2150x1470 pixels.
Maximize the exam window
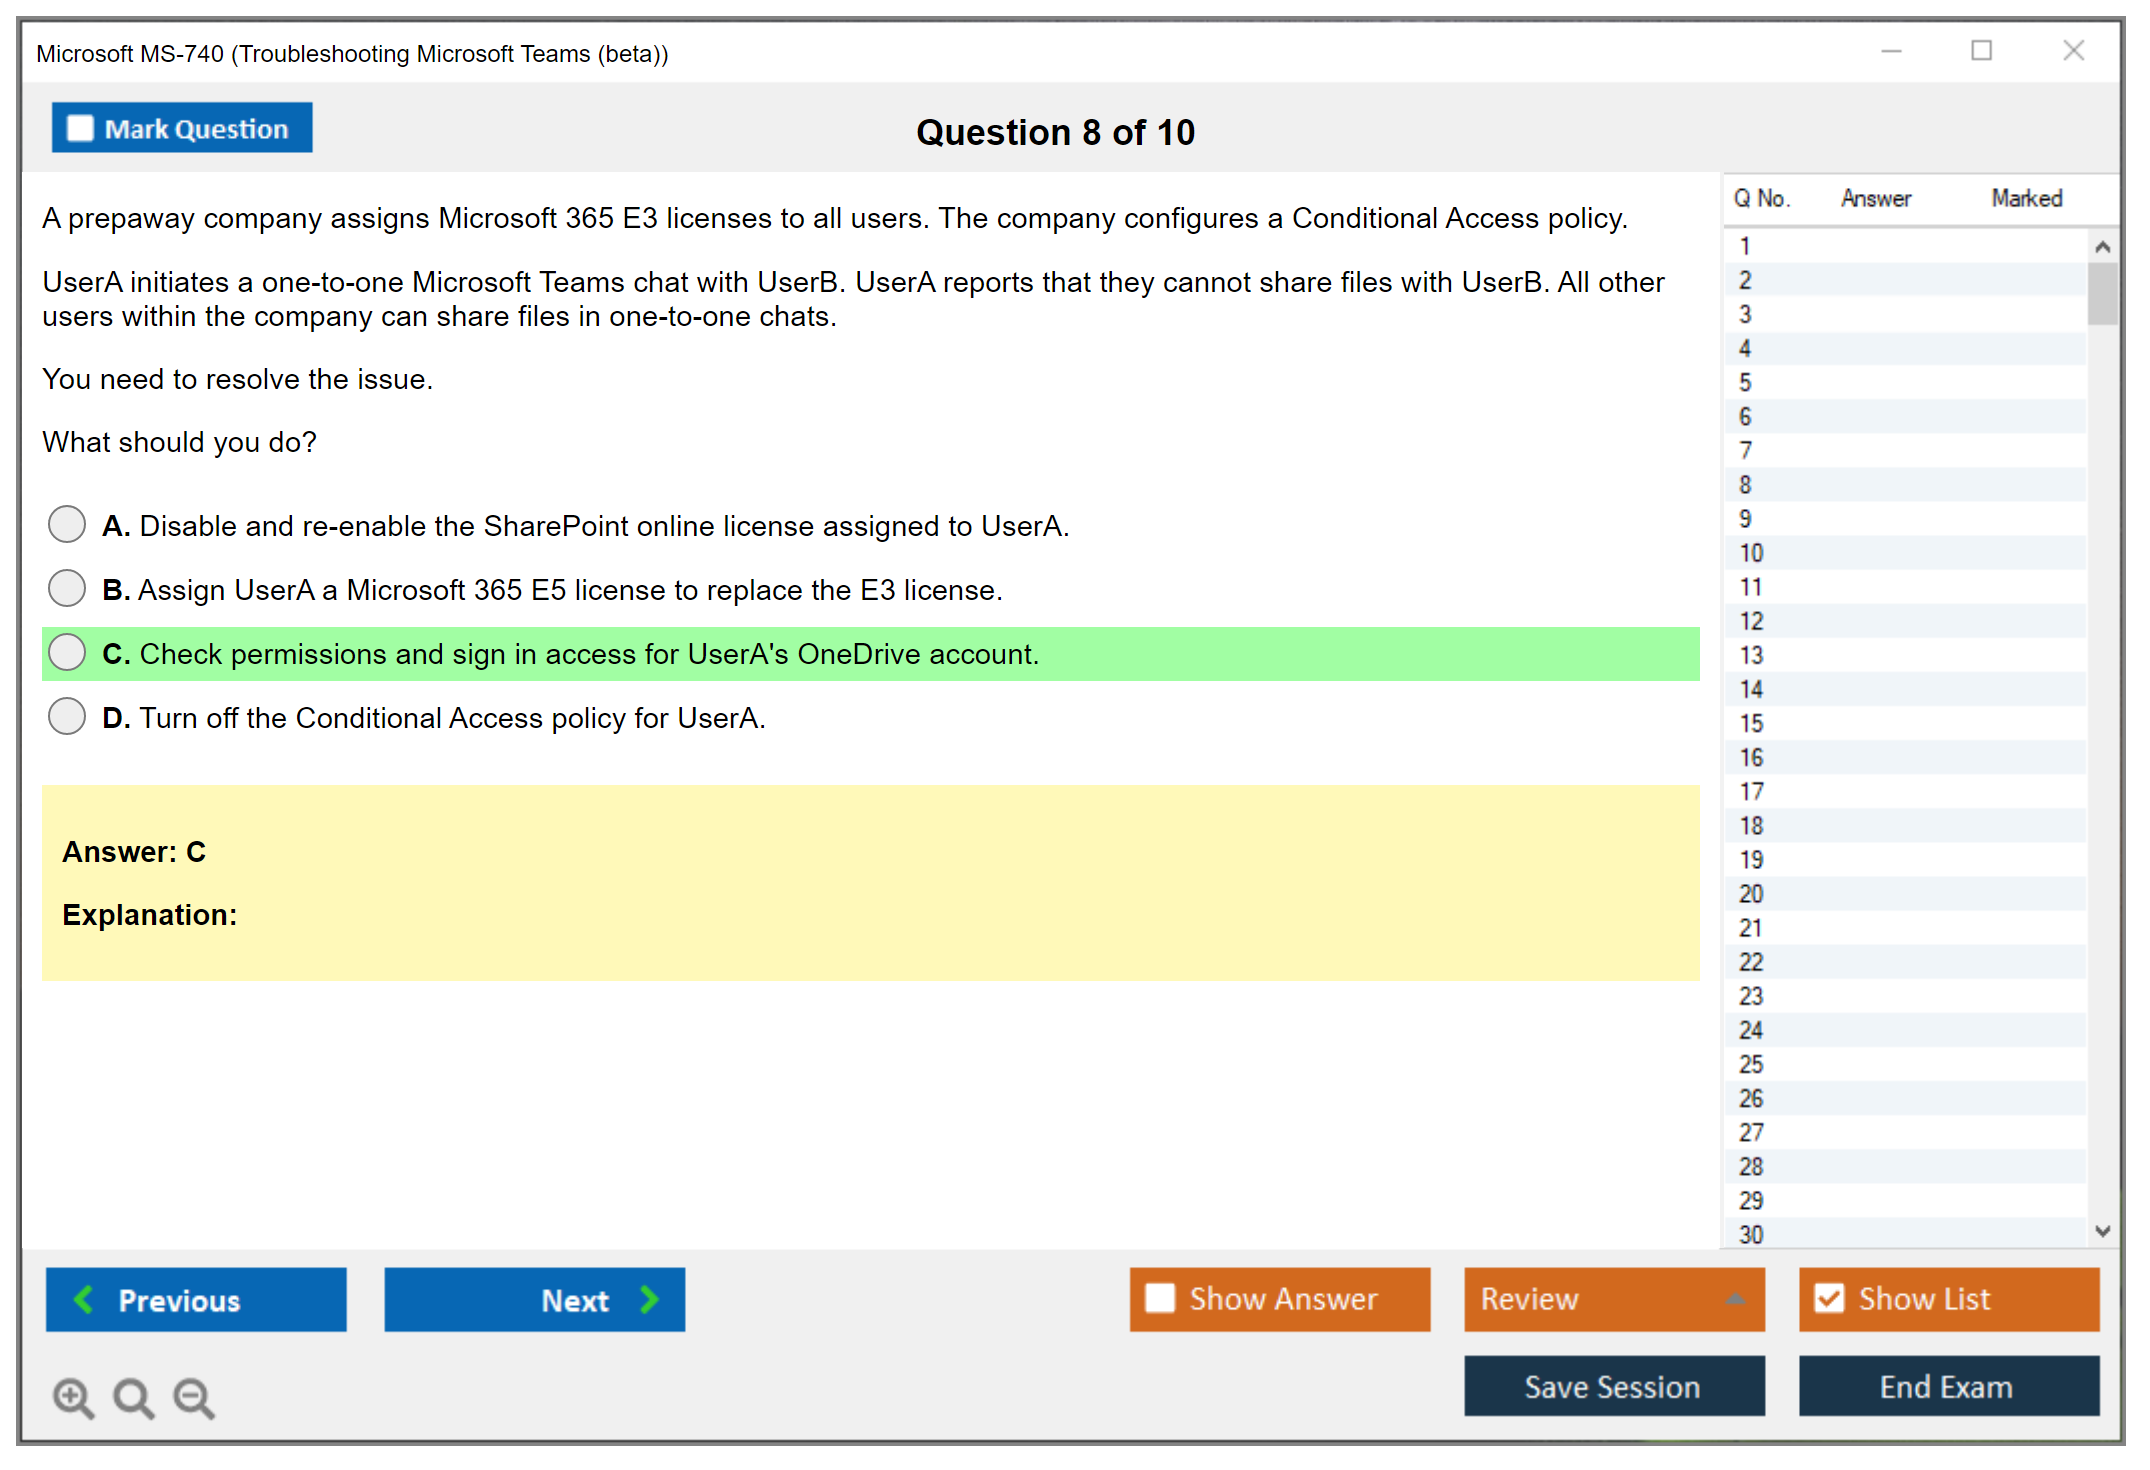pyautogui.click(x=1981, y=51)
